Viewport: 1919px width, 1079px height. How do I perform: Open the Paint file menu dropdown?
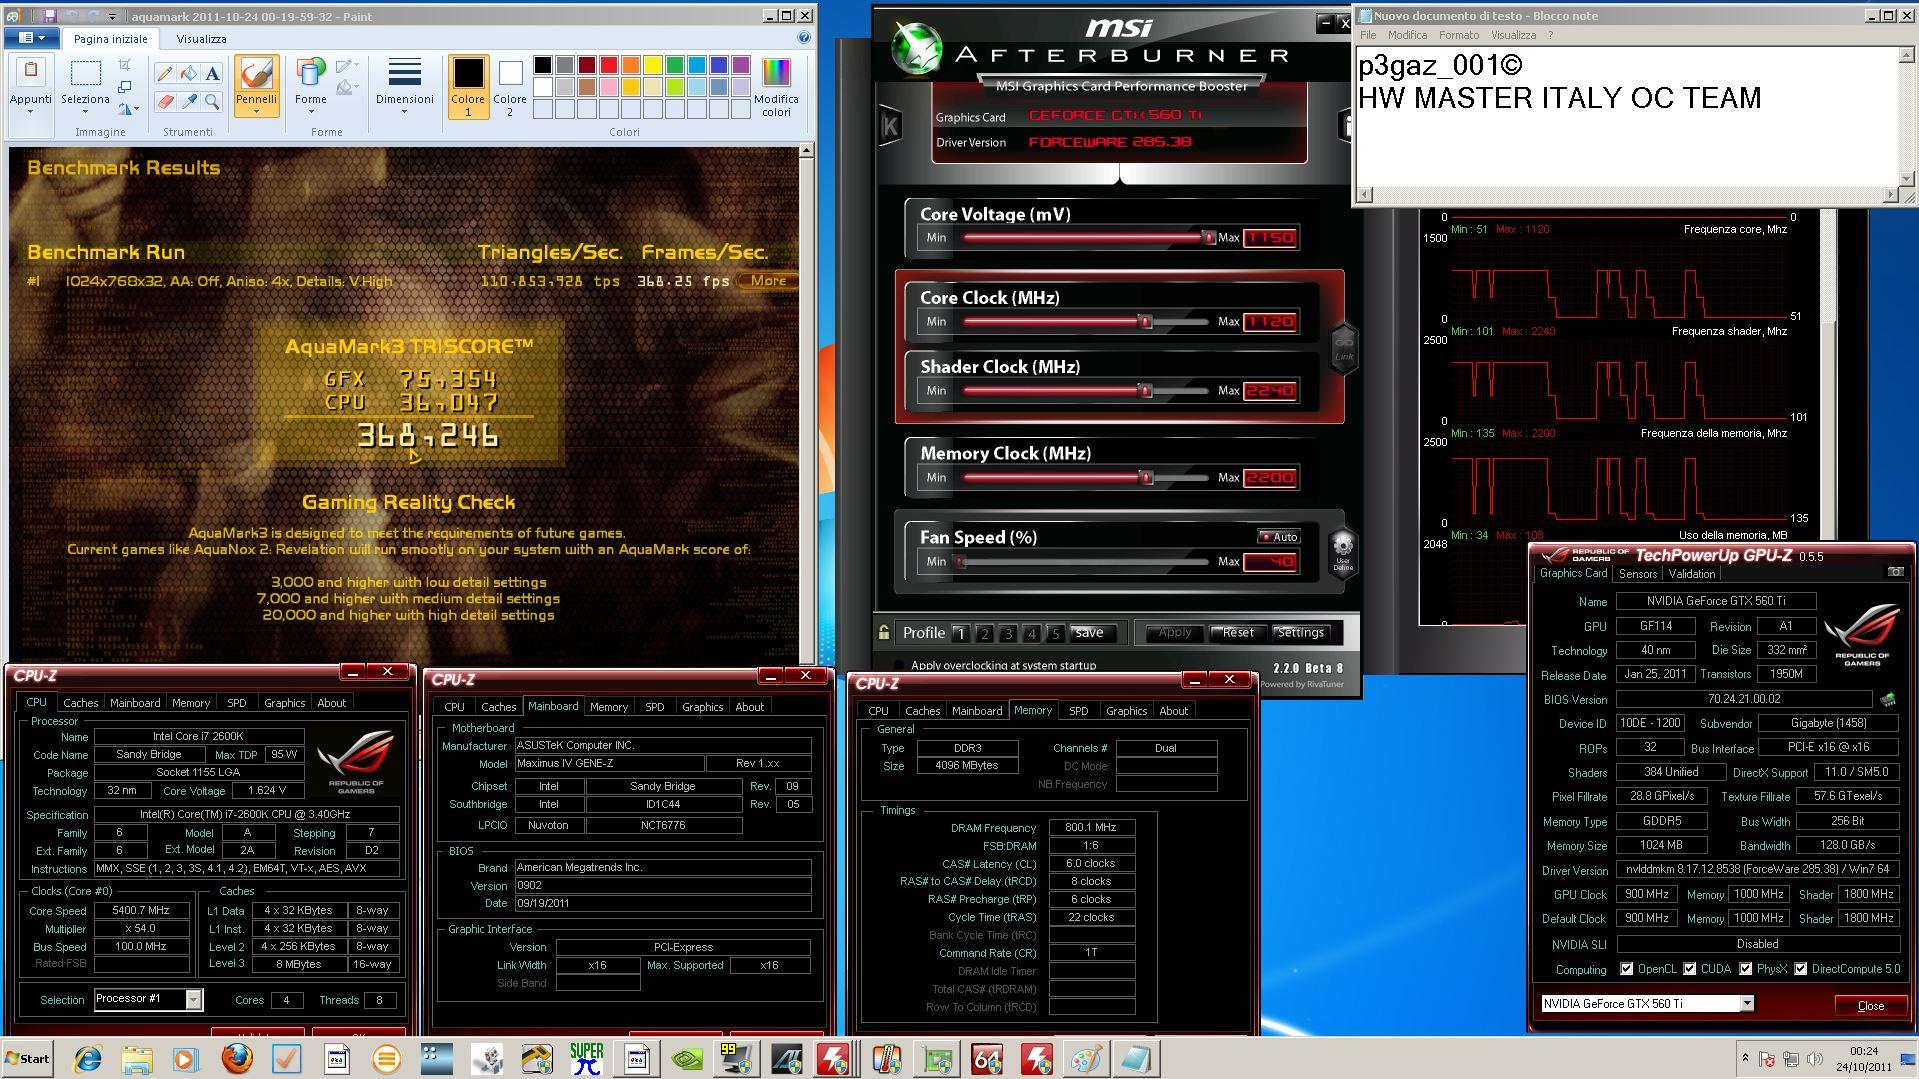30,38
